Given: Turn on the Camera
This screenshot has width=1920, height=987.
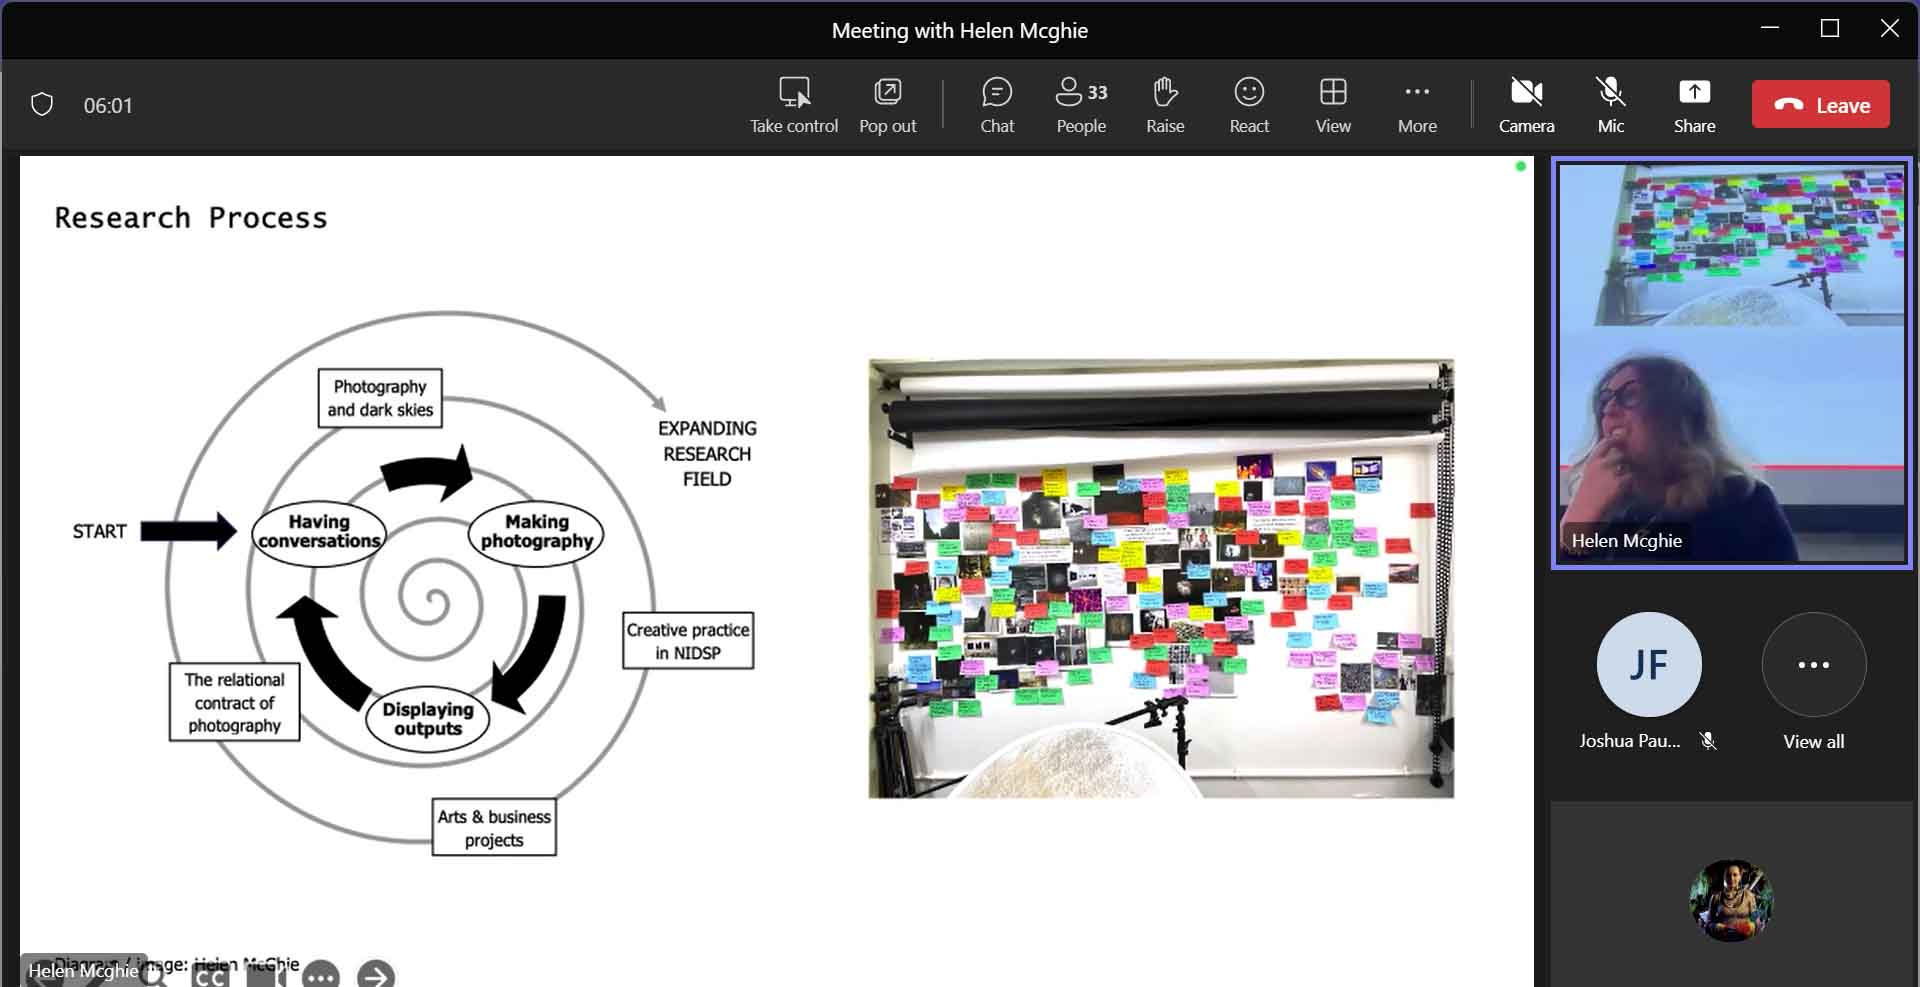Looking at the screenshot, I should (x=1526, y=104).
